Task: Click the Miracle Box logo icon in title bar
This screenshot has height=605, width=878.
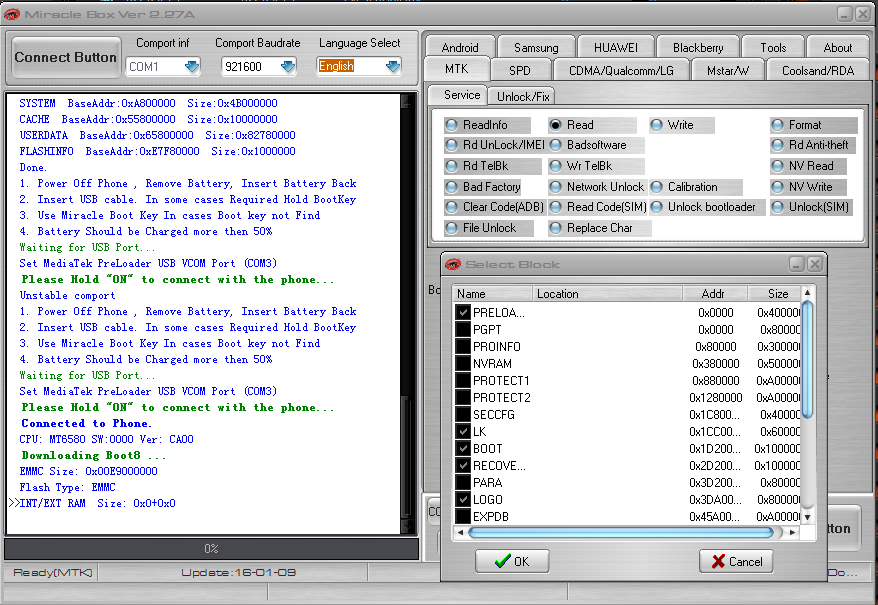Action: (x=11, y=14)
